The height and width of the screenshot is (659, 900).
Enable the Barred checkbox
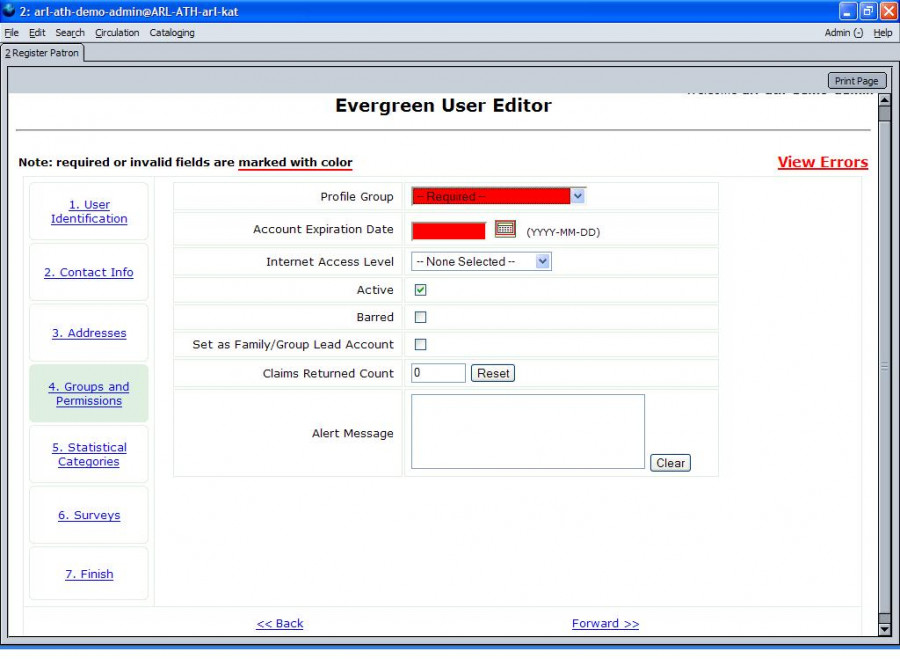pyautogui.click(x=421, y=317)
